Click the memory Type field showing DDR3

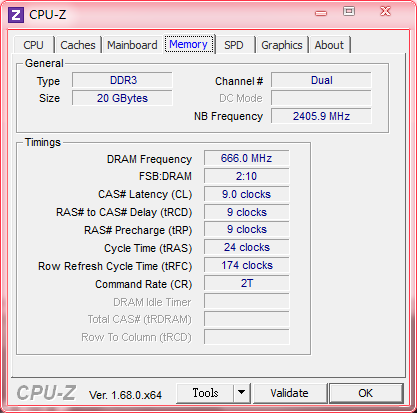point(122,80)
